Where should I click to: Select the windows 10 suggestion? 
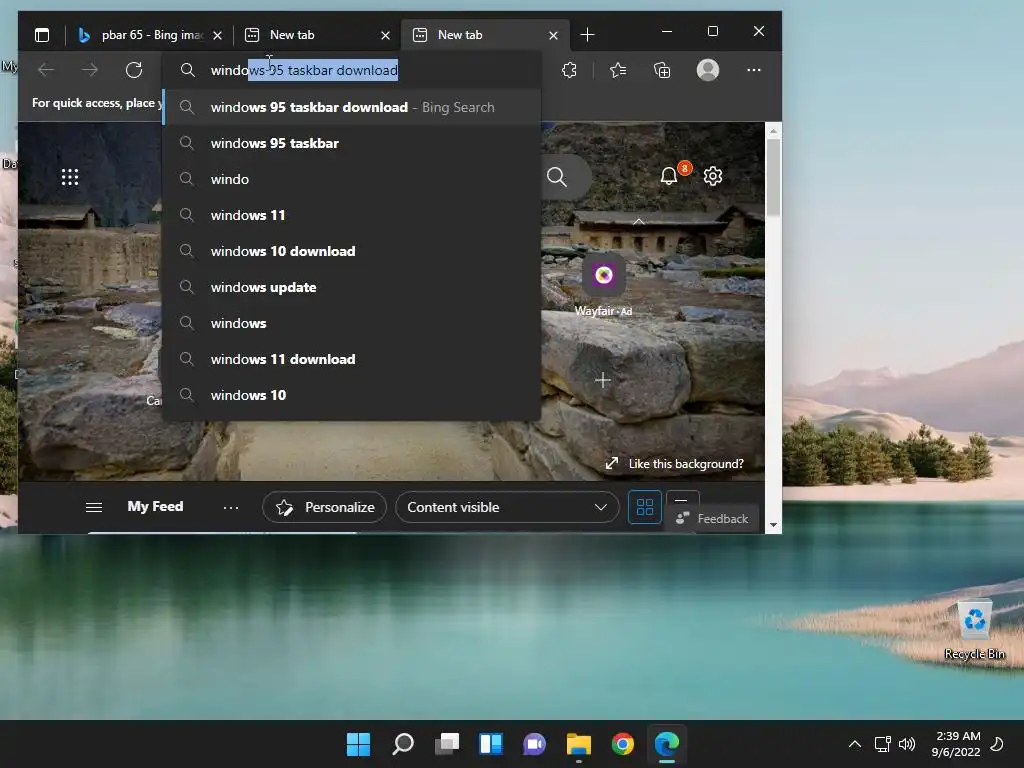click(x=352, y=394)
